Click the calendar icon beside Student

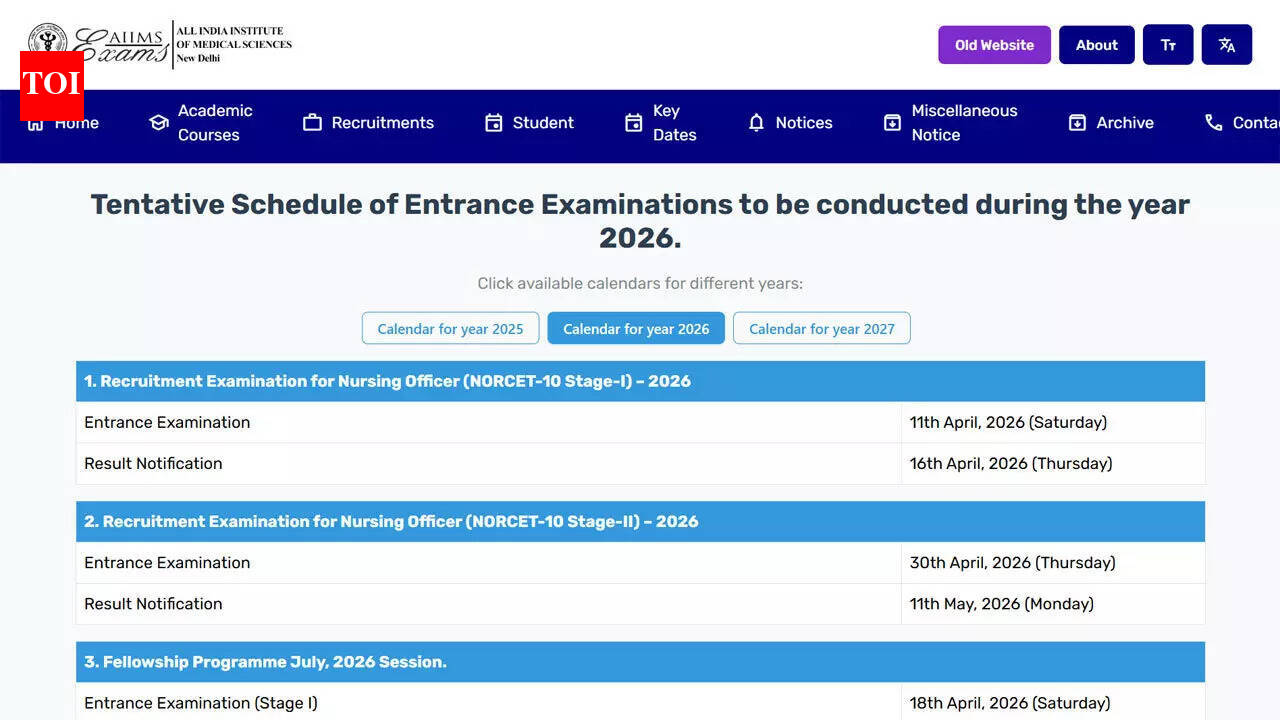(494, 122)
